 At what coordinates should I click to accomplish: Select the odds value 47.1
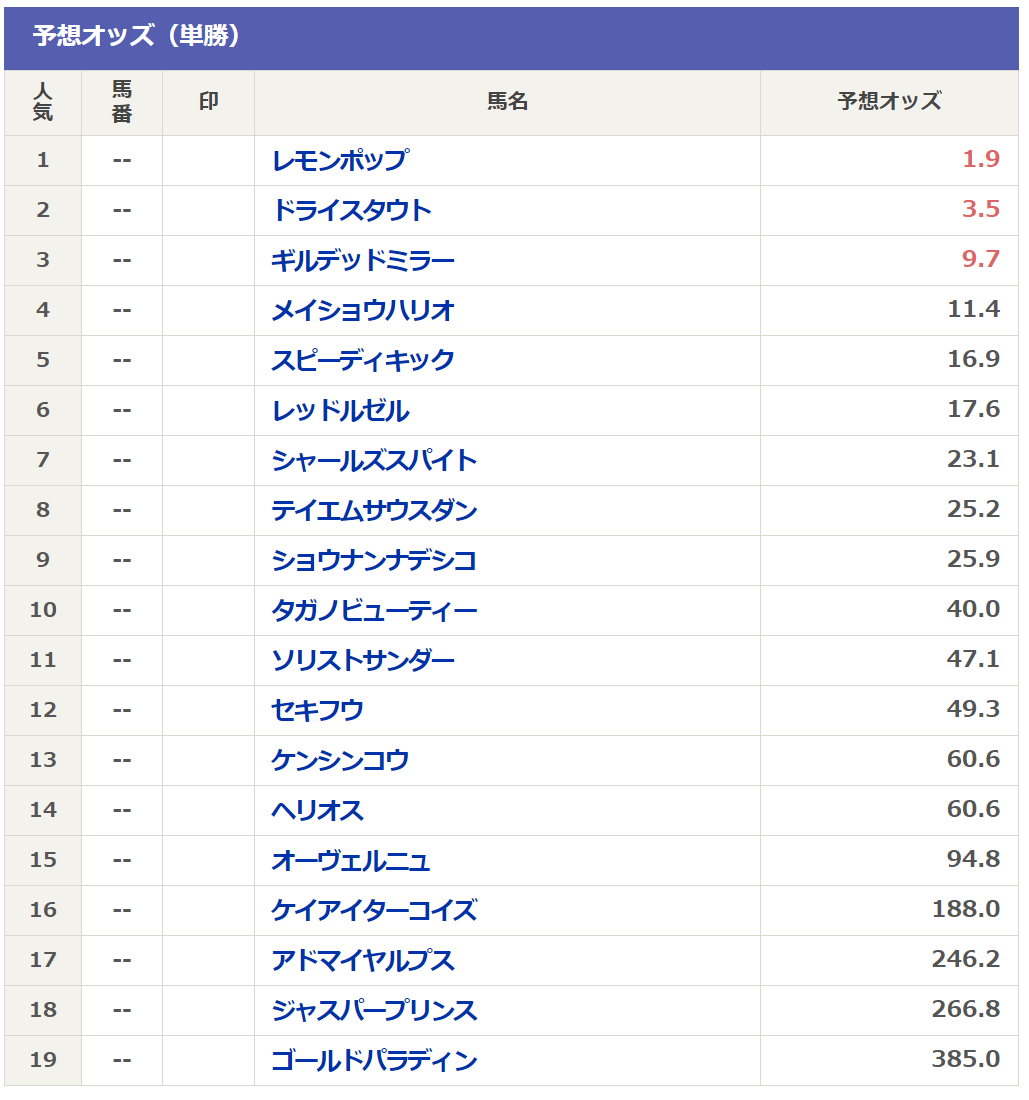point(974,659)
